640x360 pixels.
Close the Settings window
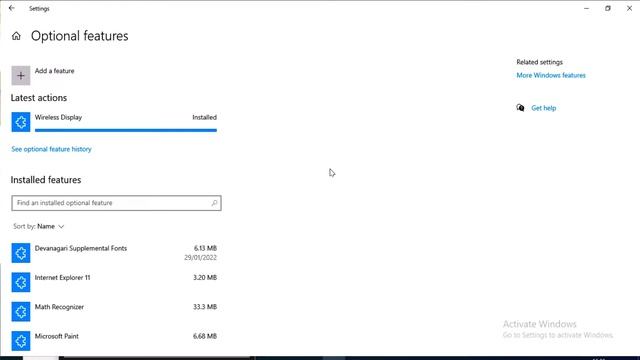(x=629, y=8)
